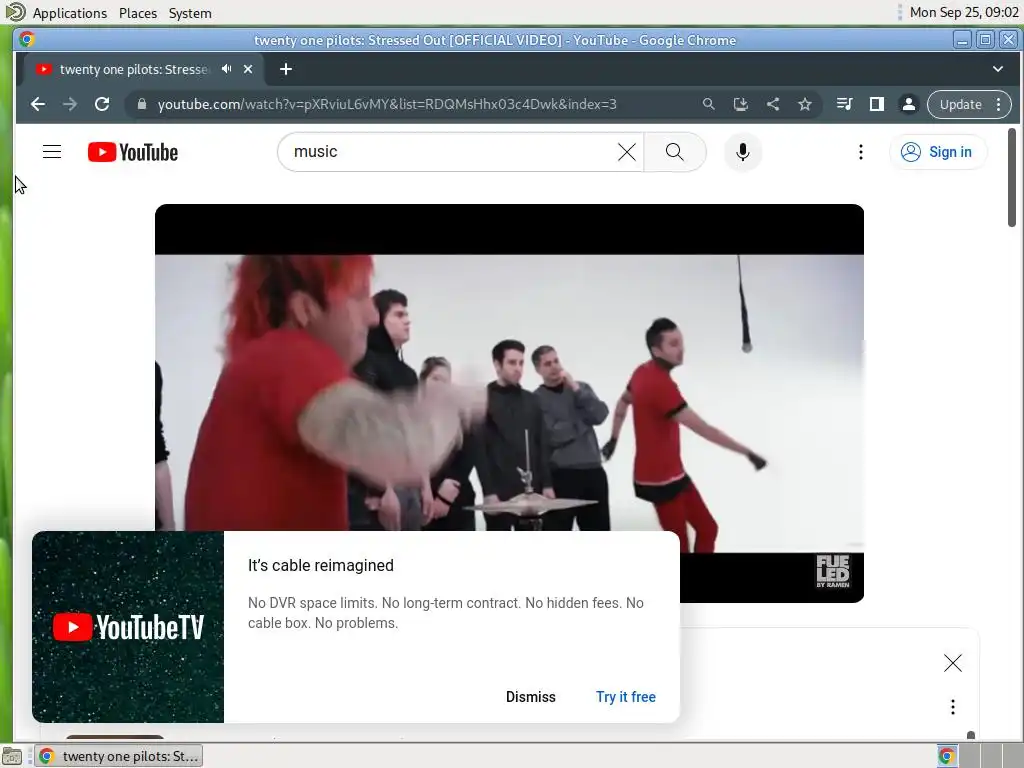The width and height of the screenshot is (1024, 768).
Task: Click Try it free for YouTube TV
Action: [626, 697]
